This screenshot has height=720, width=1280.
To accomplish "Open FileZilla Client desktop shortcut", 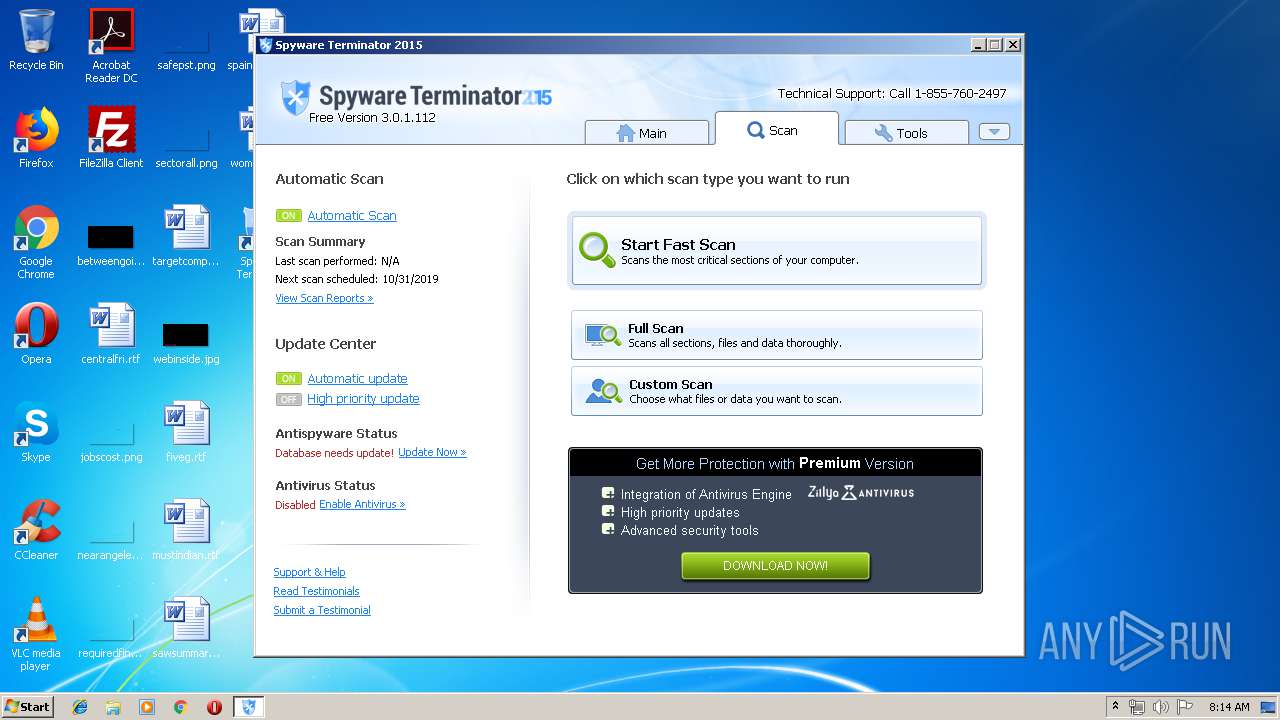I will (111, 137).
